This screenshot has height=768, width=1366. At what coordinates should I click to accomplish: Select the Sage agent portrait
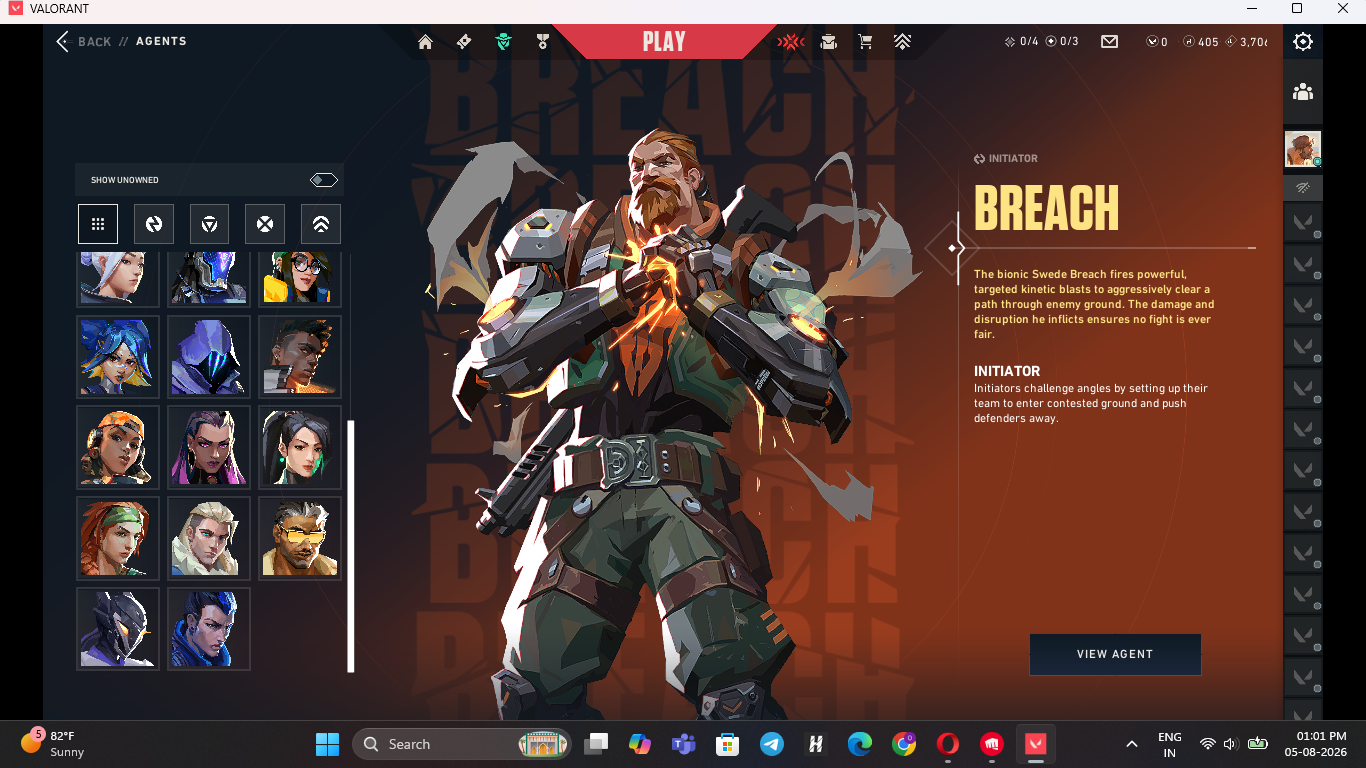click(x=300, y=447)
